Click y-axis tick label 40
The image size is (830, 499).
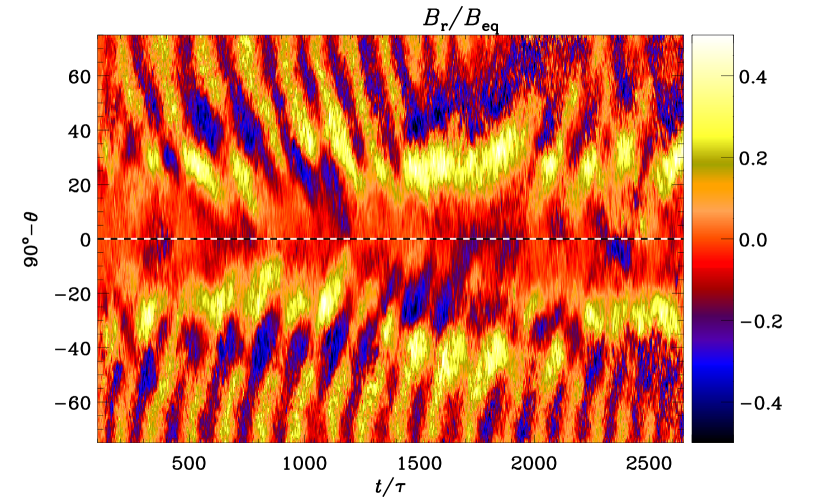click(x=79, y=130)
